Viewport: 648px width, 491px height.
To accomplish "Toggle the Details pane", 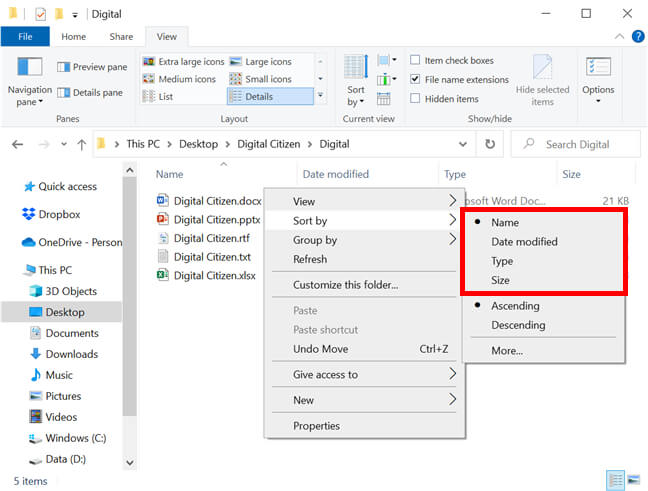I will click(90, 93).
